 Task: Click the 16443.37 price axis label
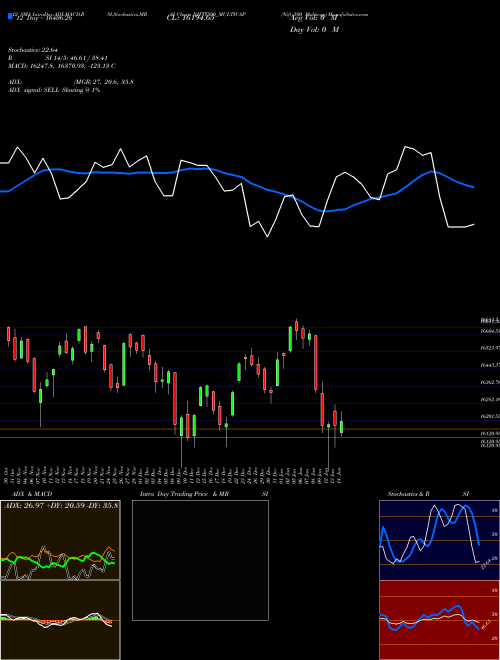point(490,365)
